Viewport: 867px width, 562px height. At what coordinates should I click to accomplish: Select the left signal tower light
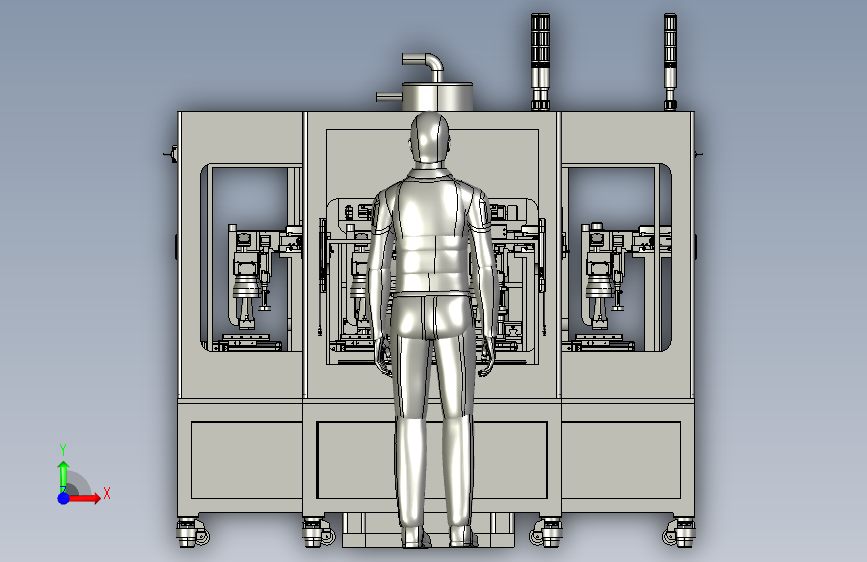(540, 62)
